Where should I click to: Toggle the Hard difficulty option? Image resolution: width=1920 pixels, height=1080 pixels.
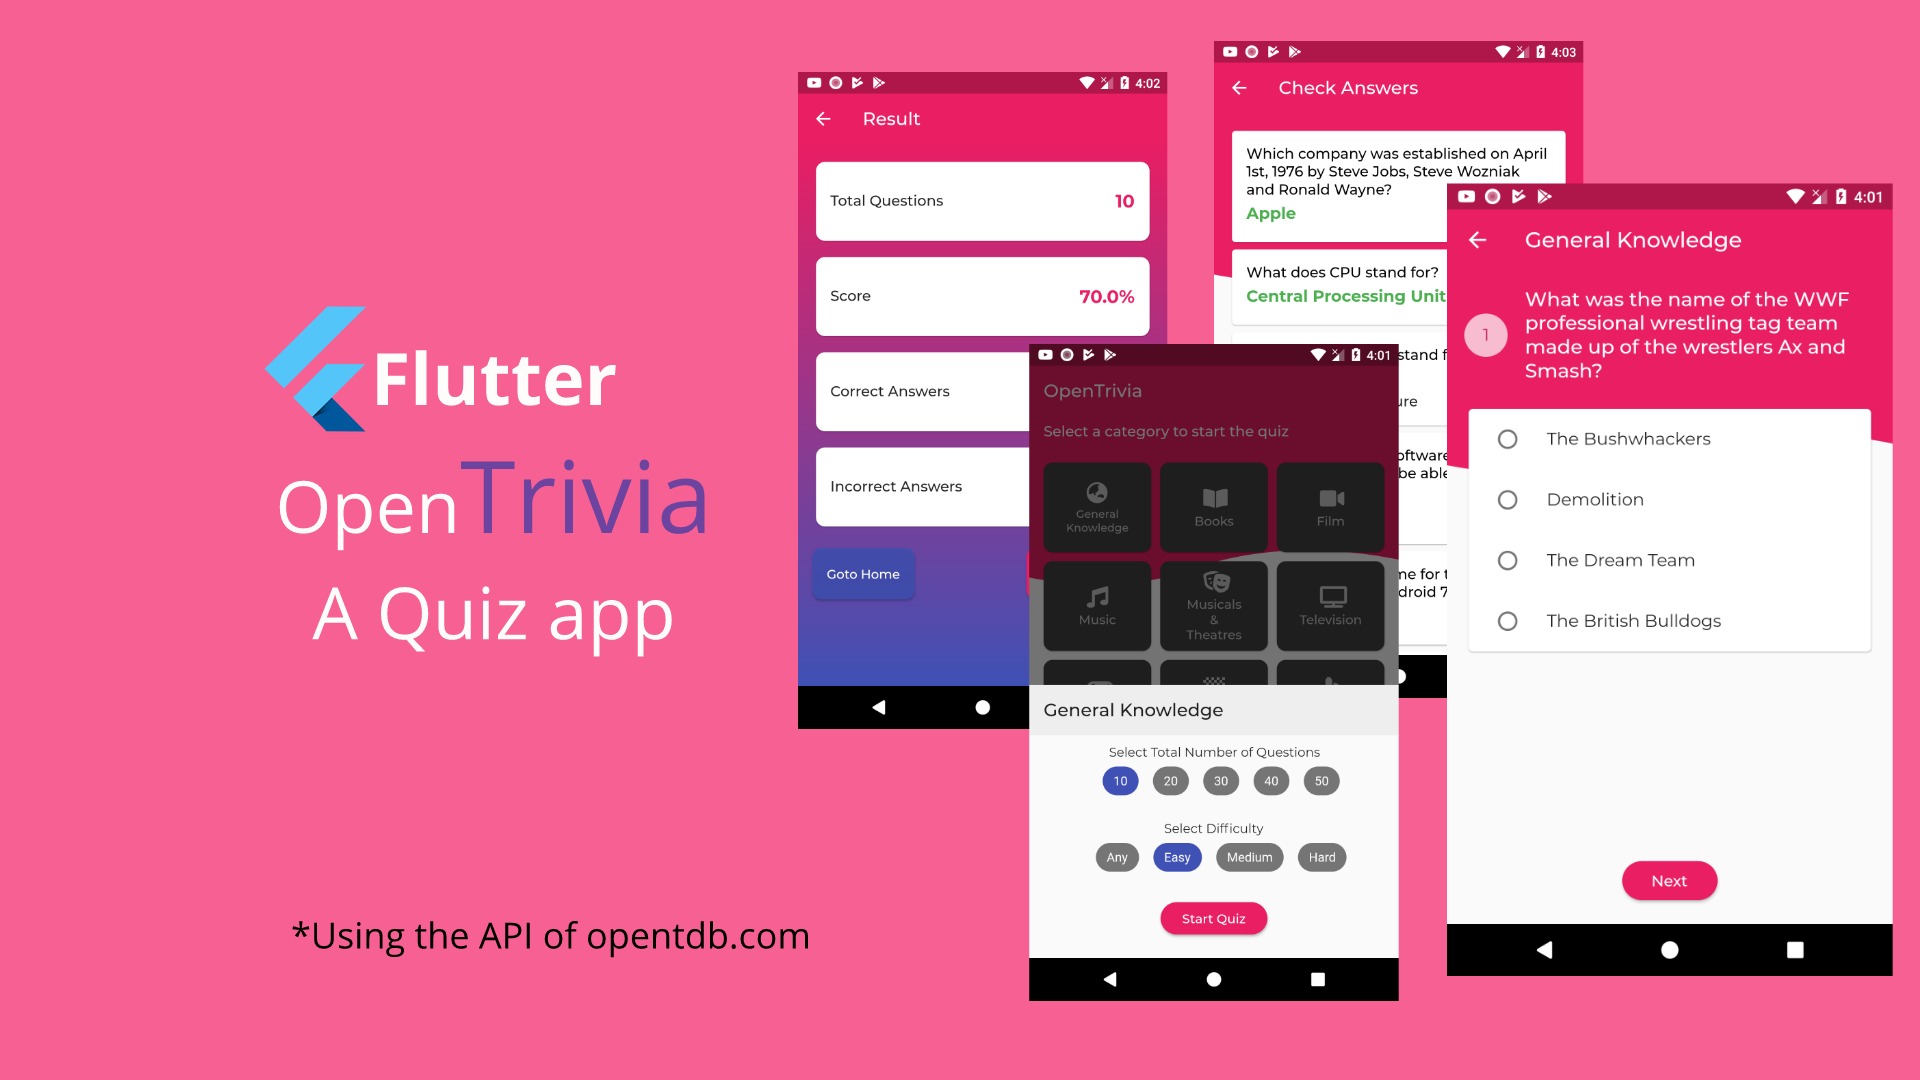(x=1321, y=857)
